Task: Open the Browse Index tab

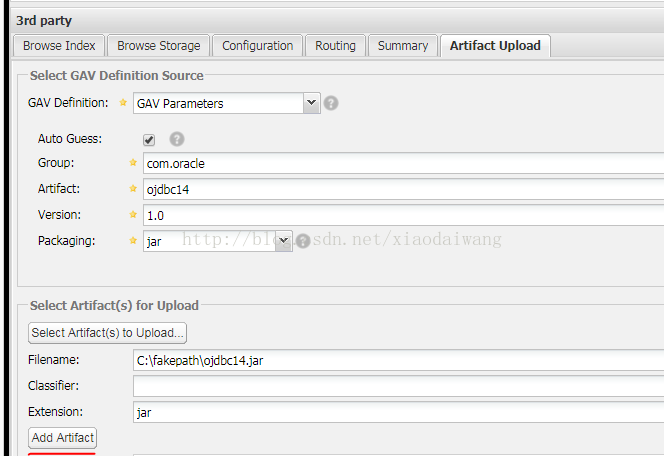Action: pos(59,46)
